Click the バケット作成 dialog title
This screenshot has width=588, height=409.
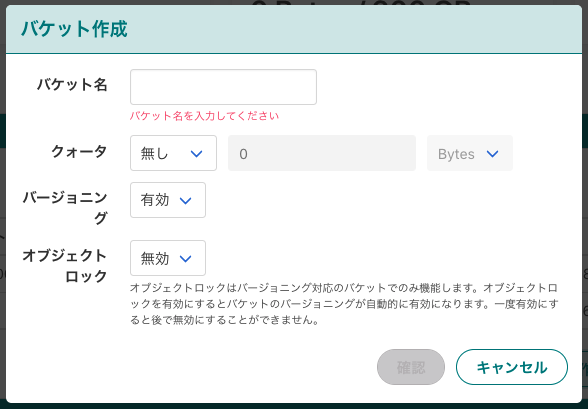74,29
